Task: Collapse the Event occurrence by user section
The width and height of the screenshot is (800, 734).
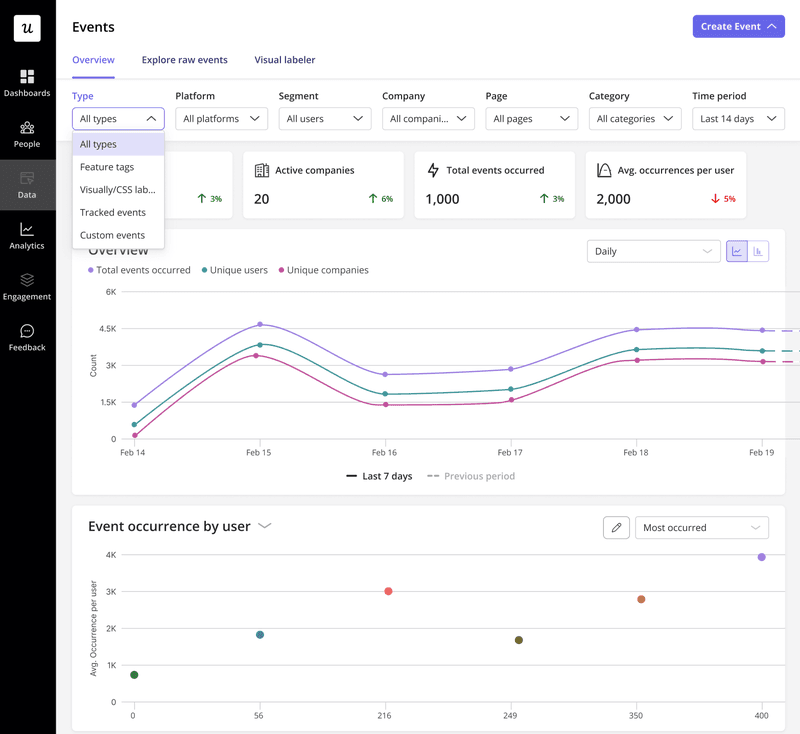Action: click(263, 524)
